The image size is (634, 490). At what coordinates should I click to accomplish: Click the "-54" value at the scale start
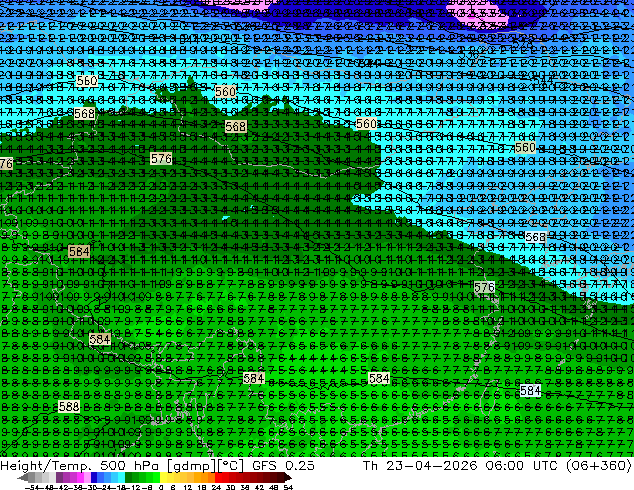(32, 487)
